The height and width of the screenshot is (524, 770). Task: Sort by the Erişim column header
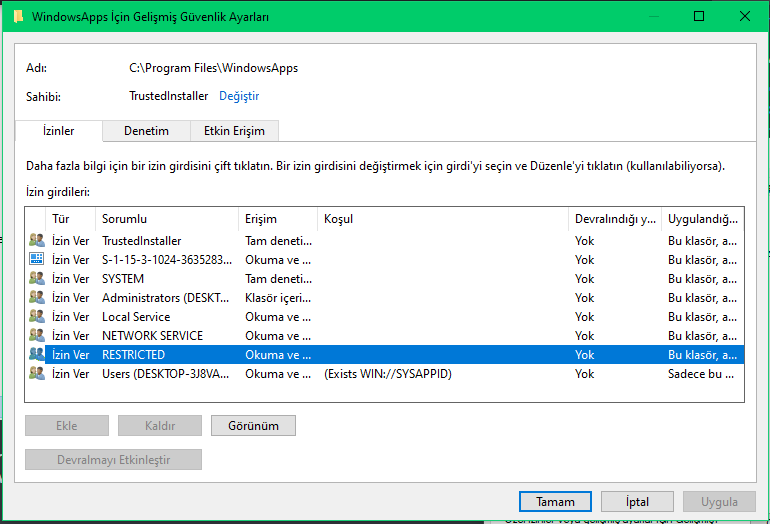tap(278, 219)
